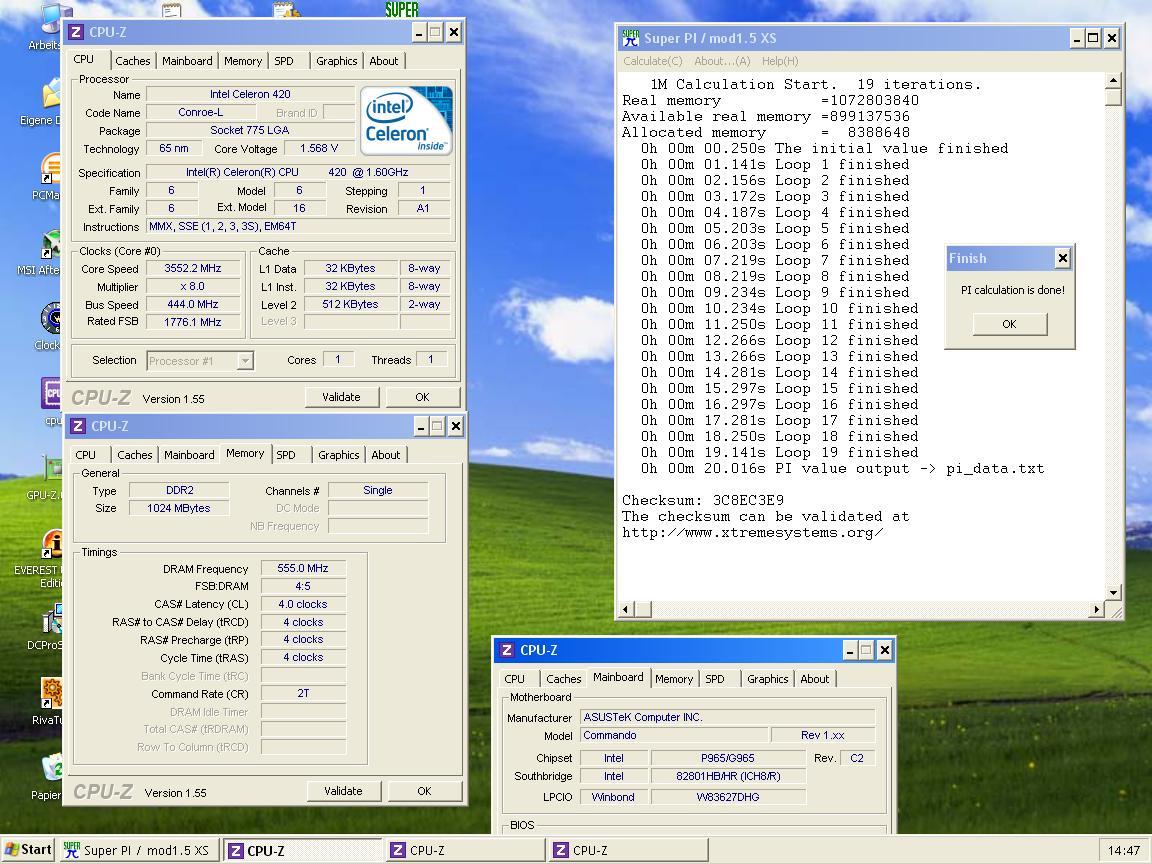Viewport: 1152px width, 864px height.
Task: Click the FSB:DRAM value 4:5
Action: click(x=303, y=586)
